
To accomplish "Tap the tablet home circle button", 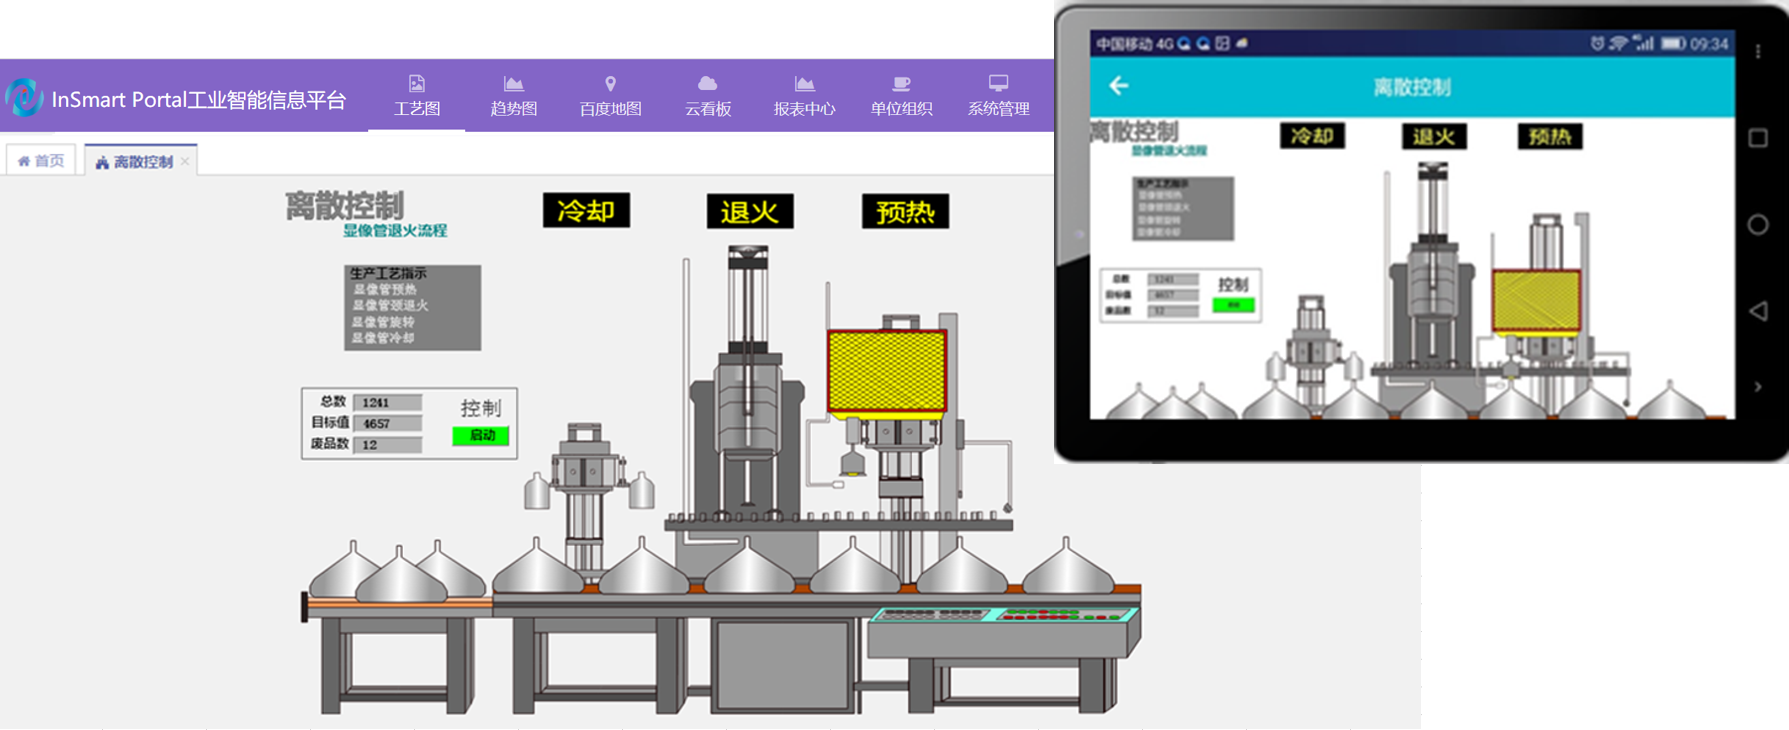I will (x=1758, y=225).
